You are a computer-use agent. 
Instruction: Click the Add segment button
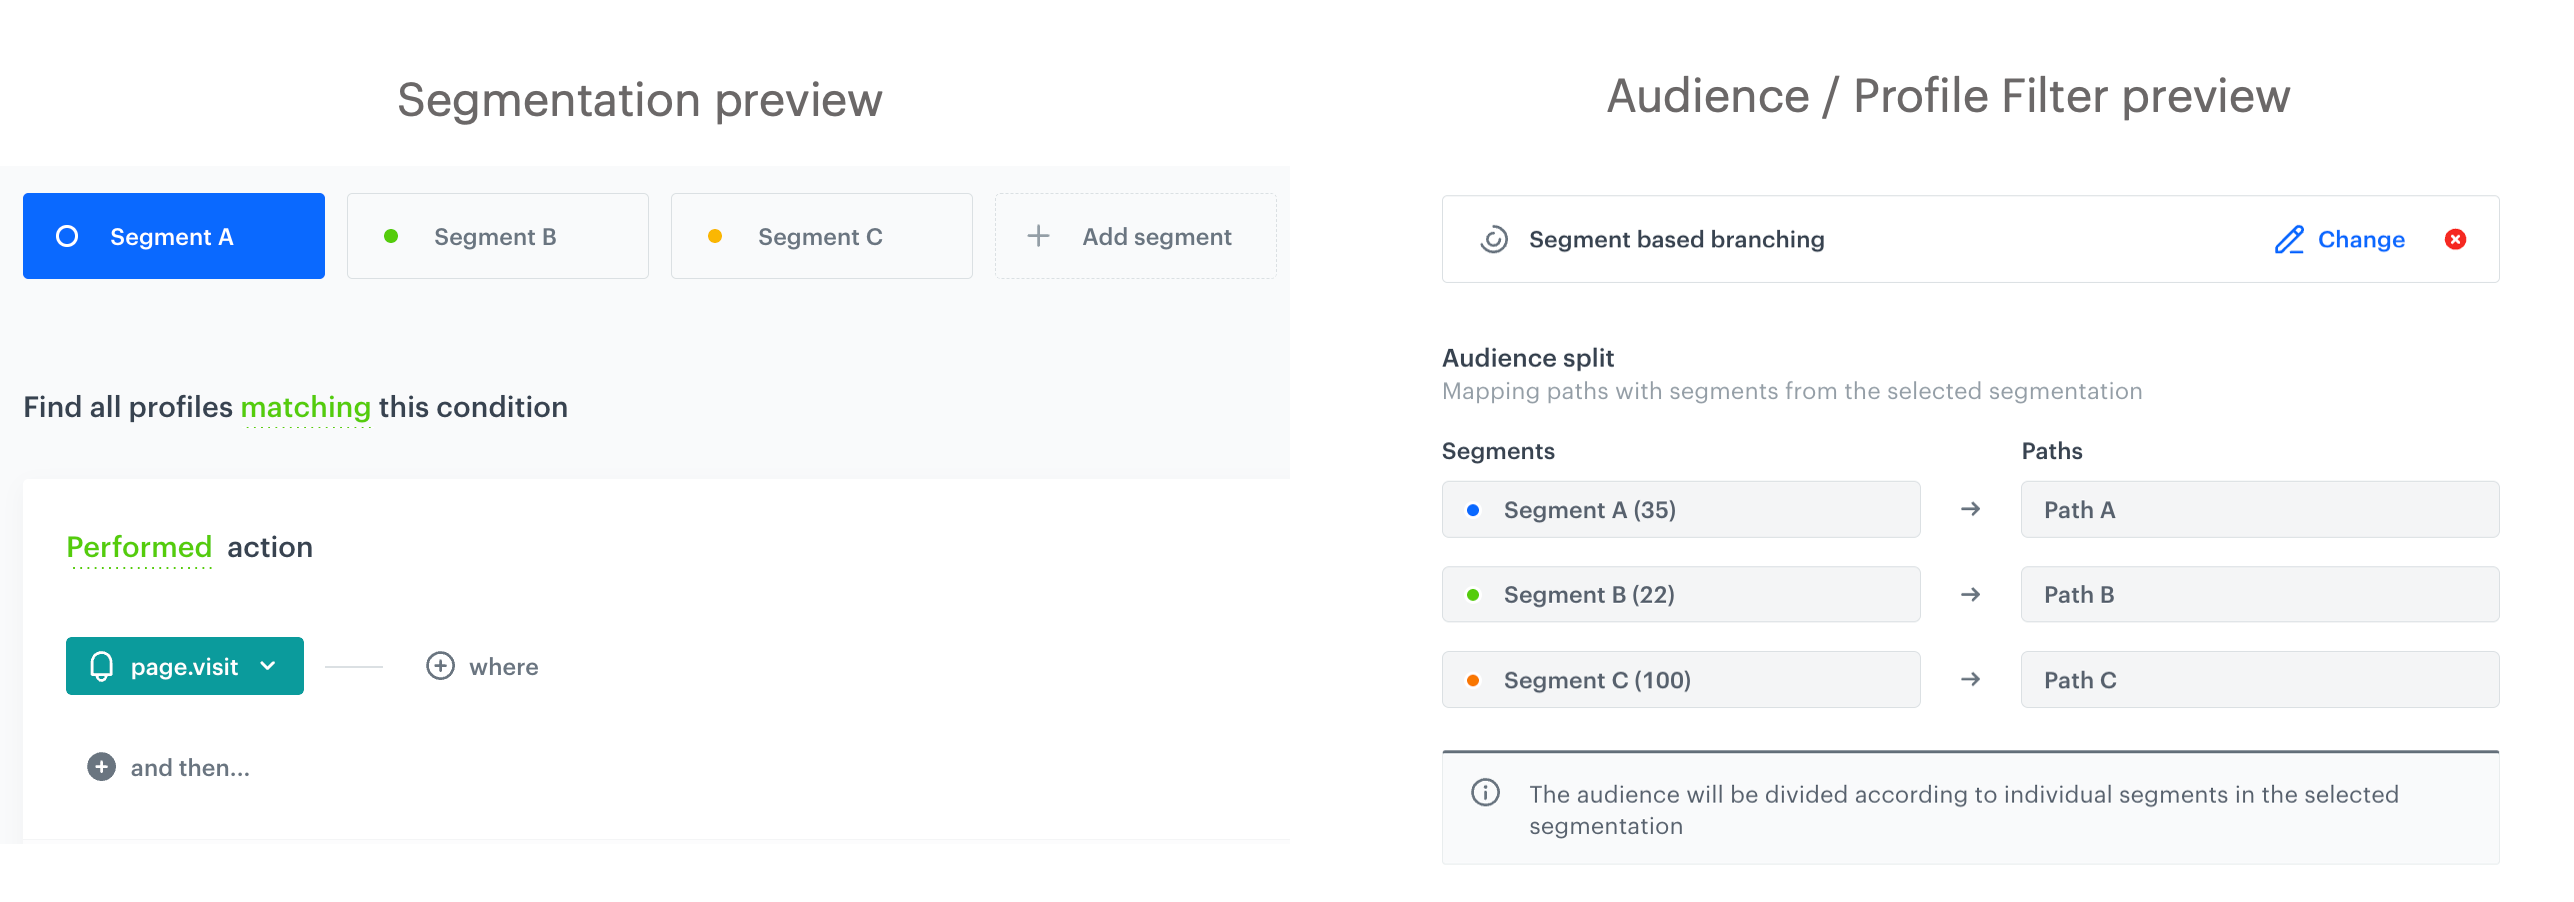pos(1135,236)
